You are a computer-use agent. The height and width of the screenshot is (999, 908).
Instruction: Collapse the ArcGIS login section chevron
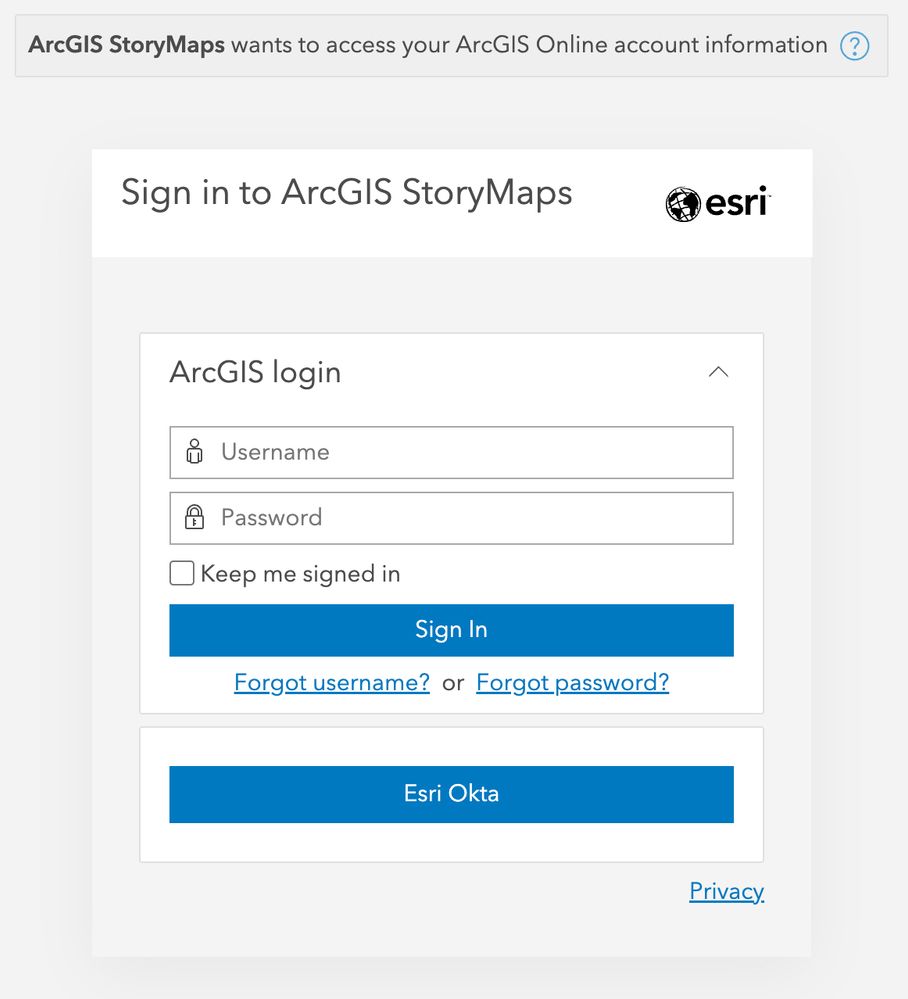(x=718, y=372)
